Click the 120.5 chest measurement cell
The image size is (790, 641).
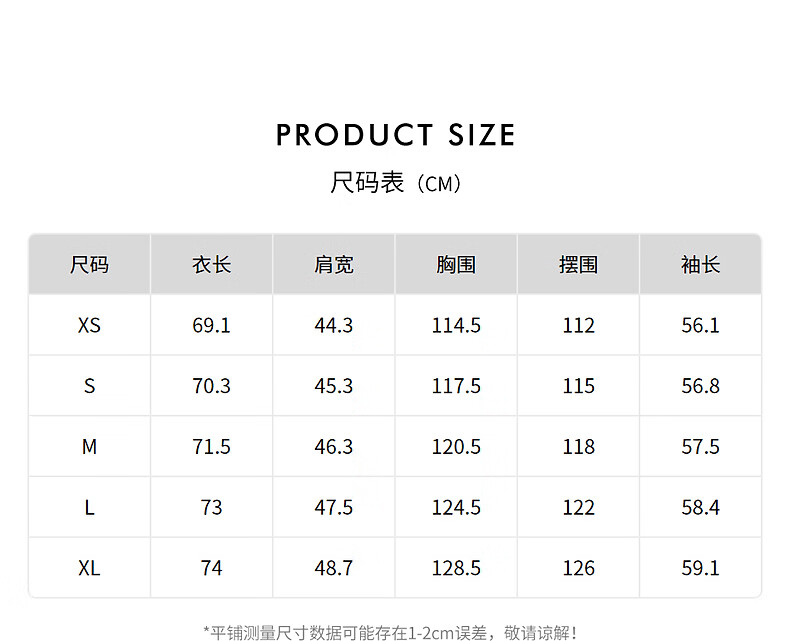point(456,447)
